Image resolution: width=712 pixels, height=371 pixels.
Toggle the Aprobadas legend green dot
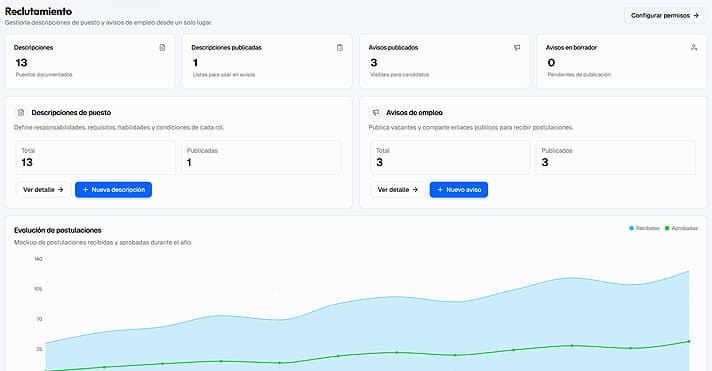click(667, 228)
